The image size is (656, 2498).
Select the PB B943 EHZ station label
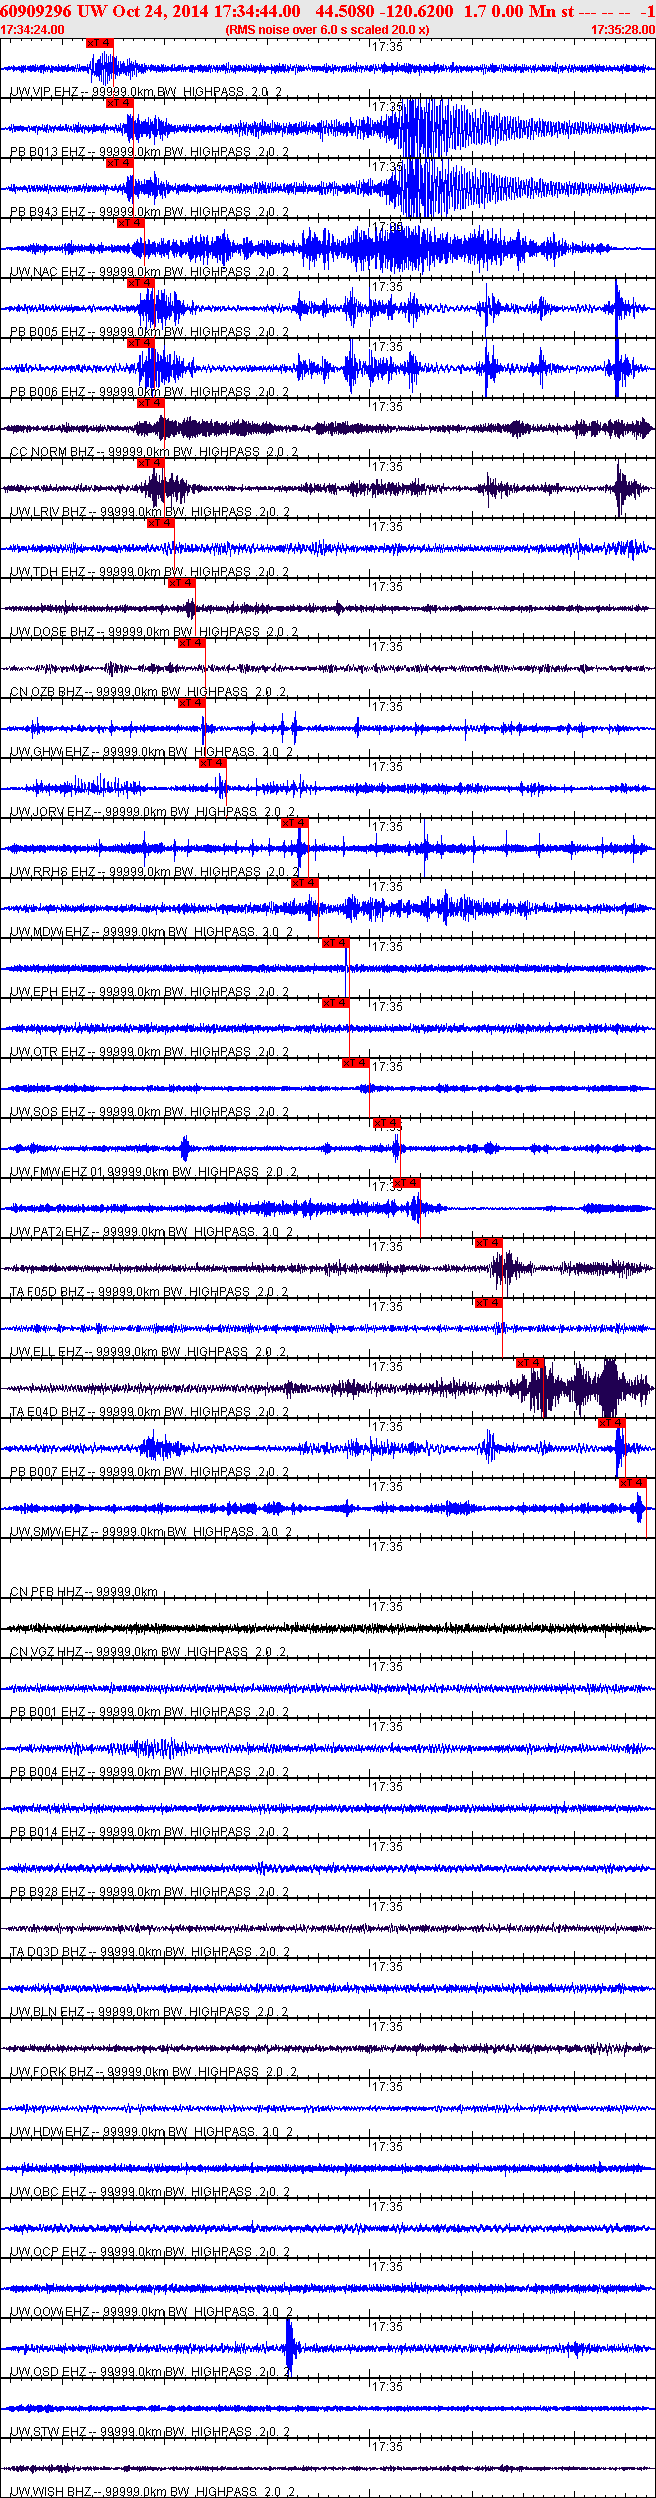point(149,212)
